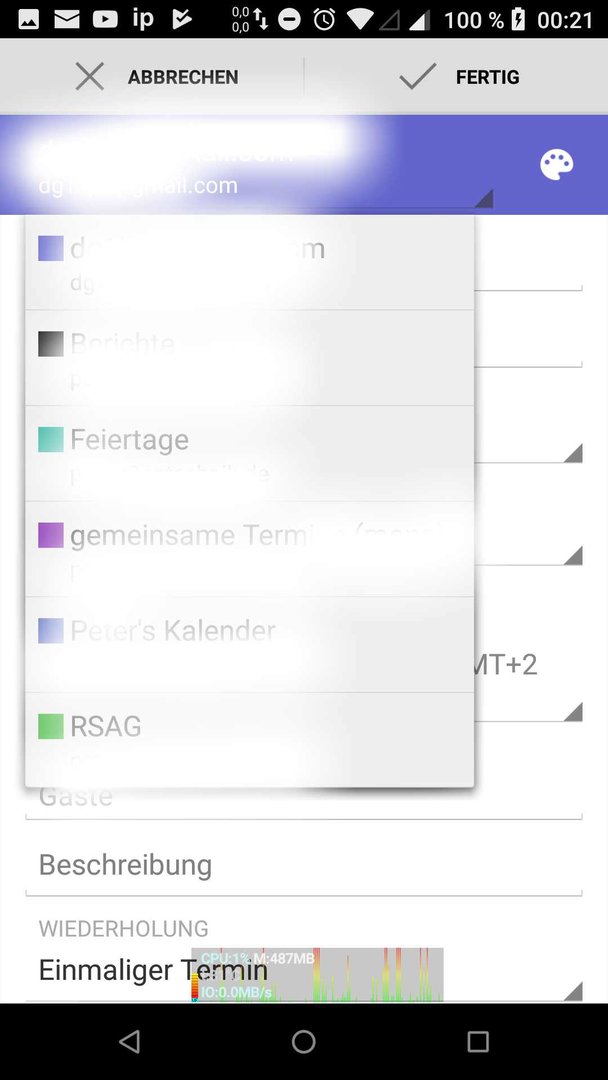Tap the checkmark icon beside Fertig
The height and width of the screenshot is (1080, 608).
(417, 76)
